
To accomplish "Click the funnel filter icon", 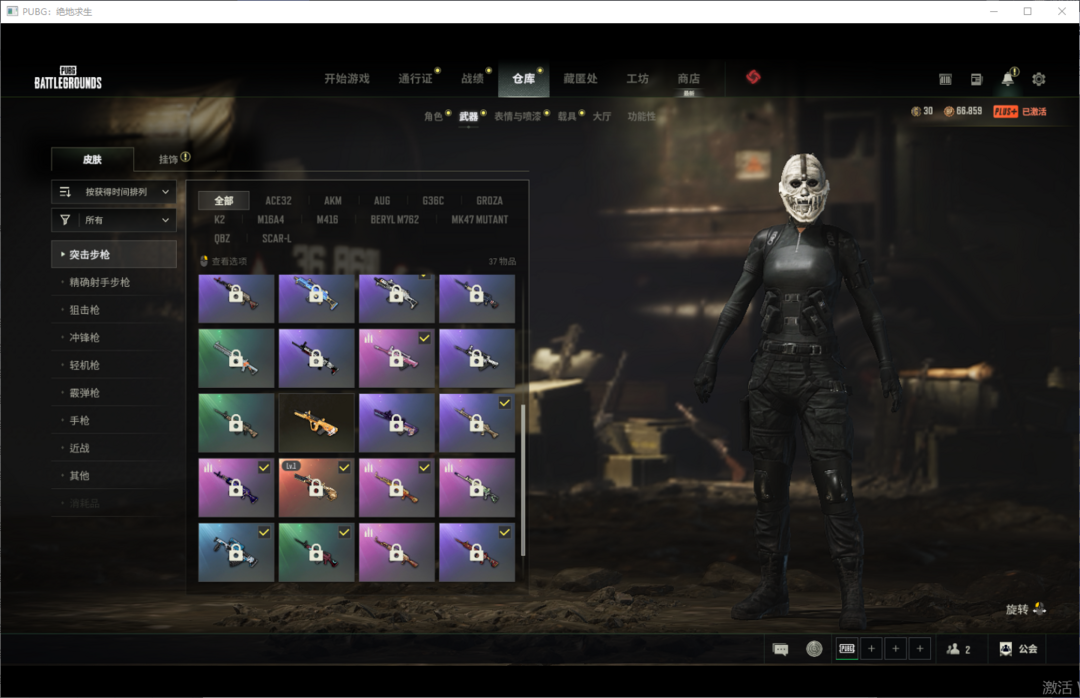I will point(65,220).
